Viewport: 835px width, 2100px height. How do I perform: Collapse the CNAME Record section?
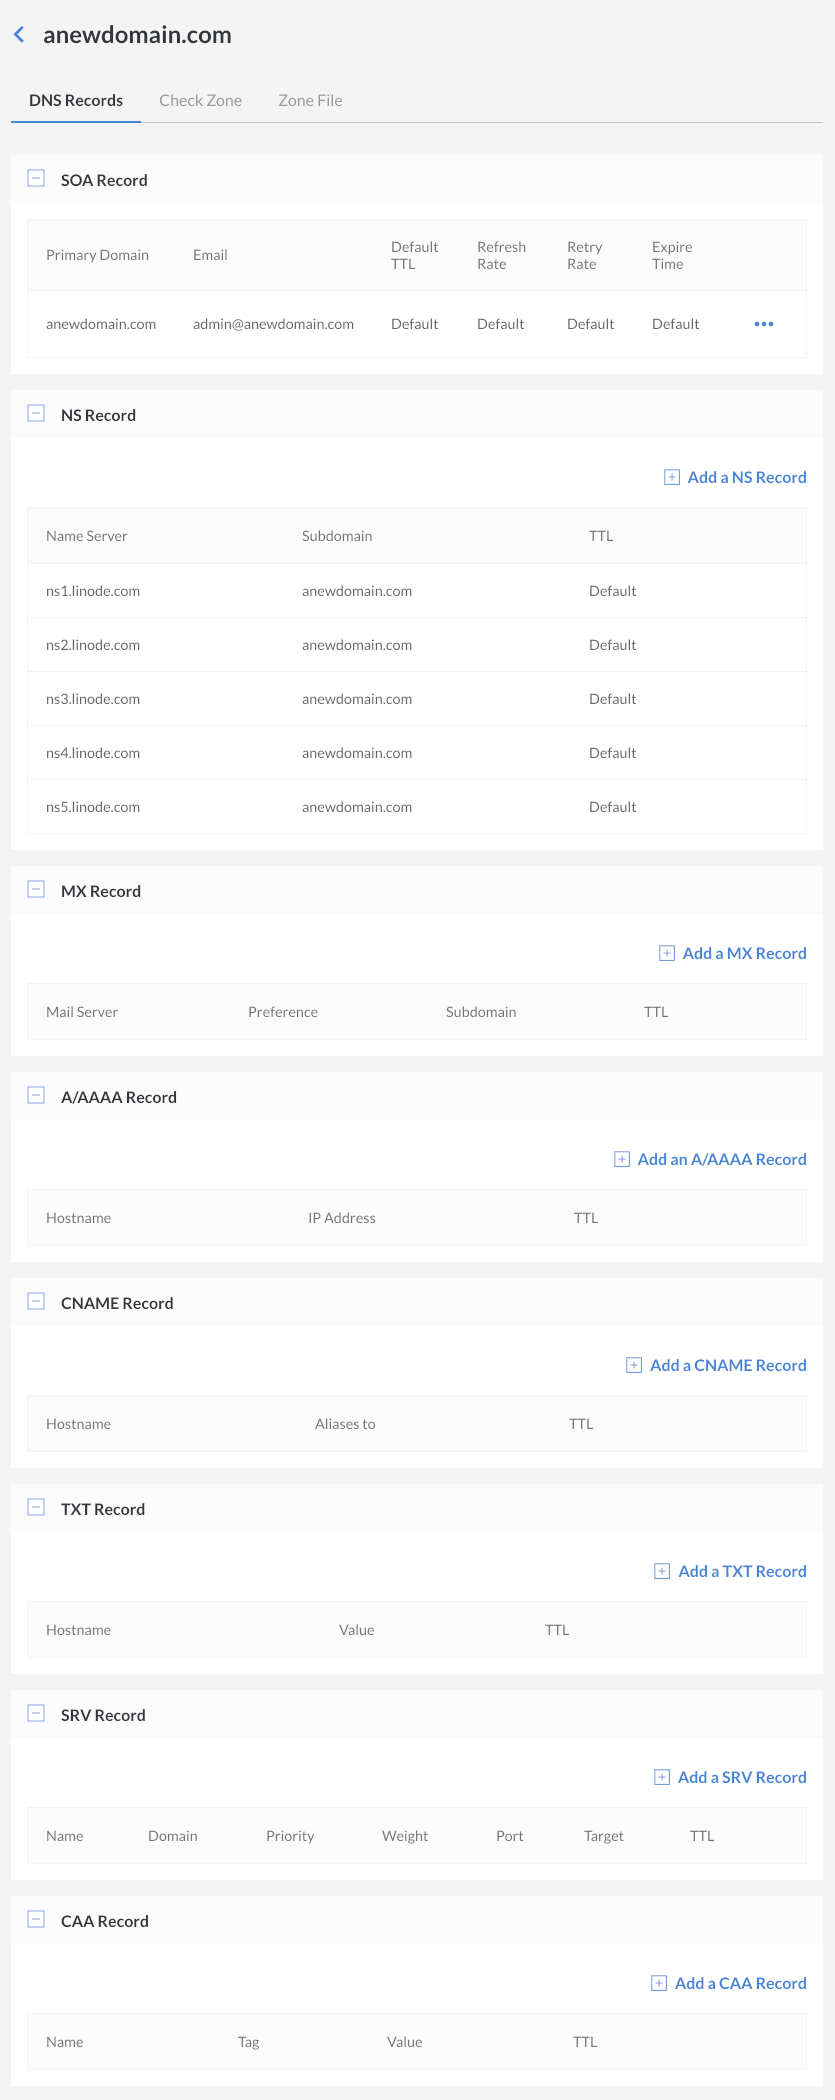pyautogui.click(x=36, y=1302)
